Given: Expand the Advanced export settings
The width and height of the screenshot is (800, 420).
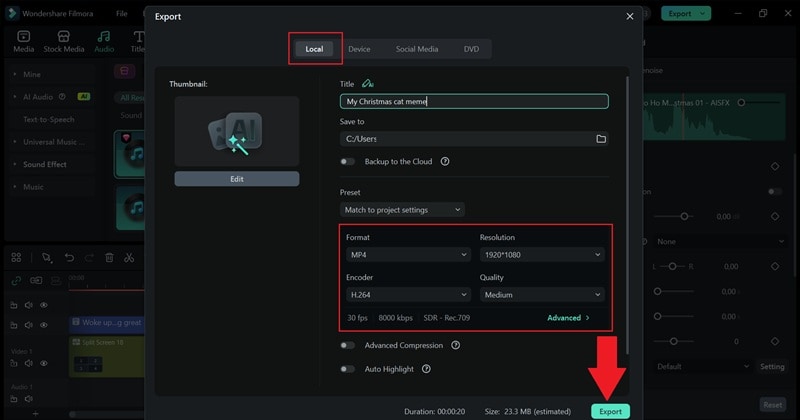Looking at the screenshot, I should click(x=568, y=317).
